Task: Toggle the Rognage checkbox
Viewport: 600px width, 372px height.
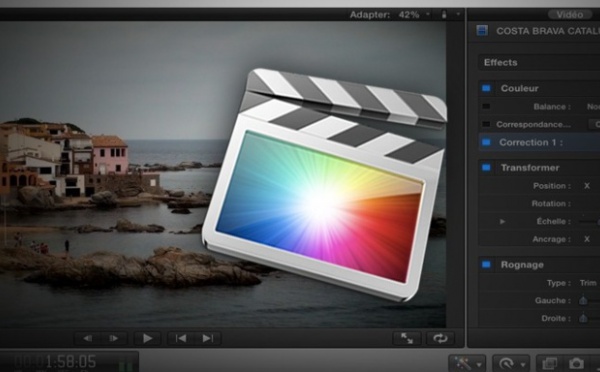Action: point(486,264)
